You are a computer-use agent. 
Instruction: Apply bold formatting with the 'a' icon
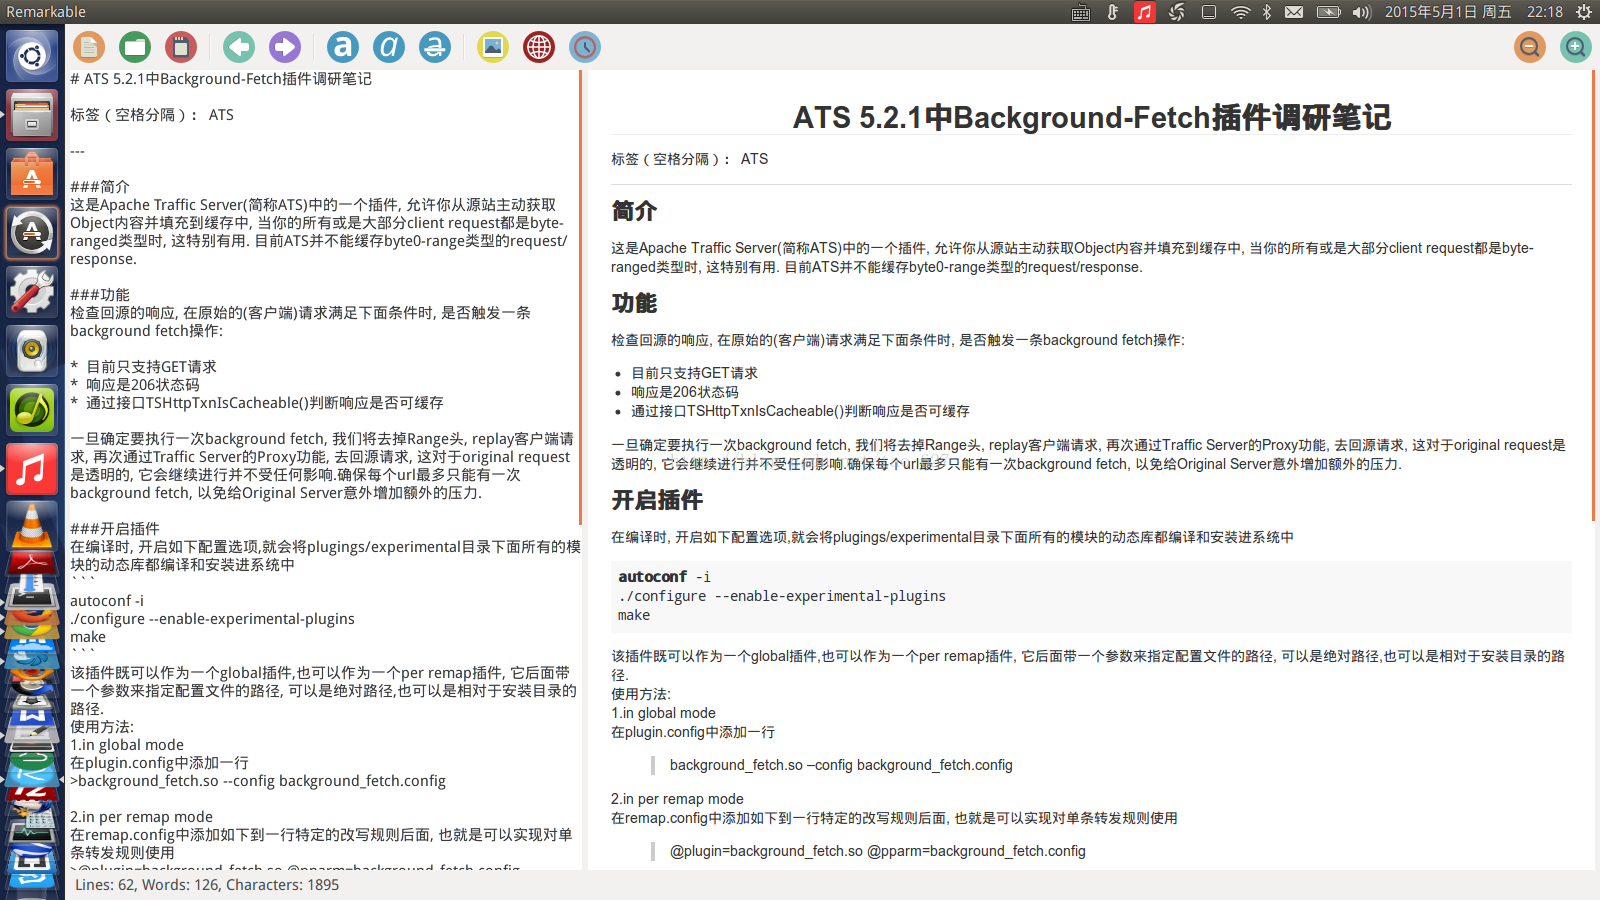[x=343, y=47]
